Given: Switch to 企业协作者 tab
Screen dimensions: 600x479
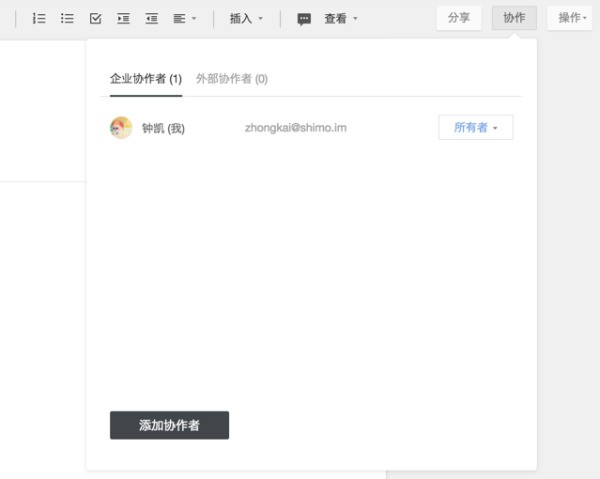Looking at the screenshot, I should pyautogui.click(x=145, y=78).
